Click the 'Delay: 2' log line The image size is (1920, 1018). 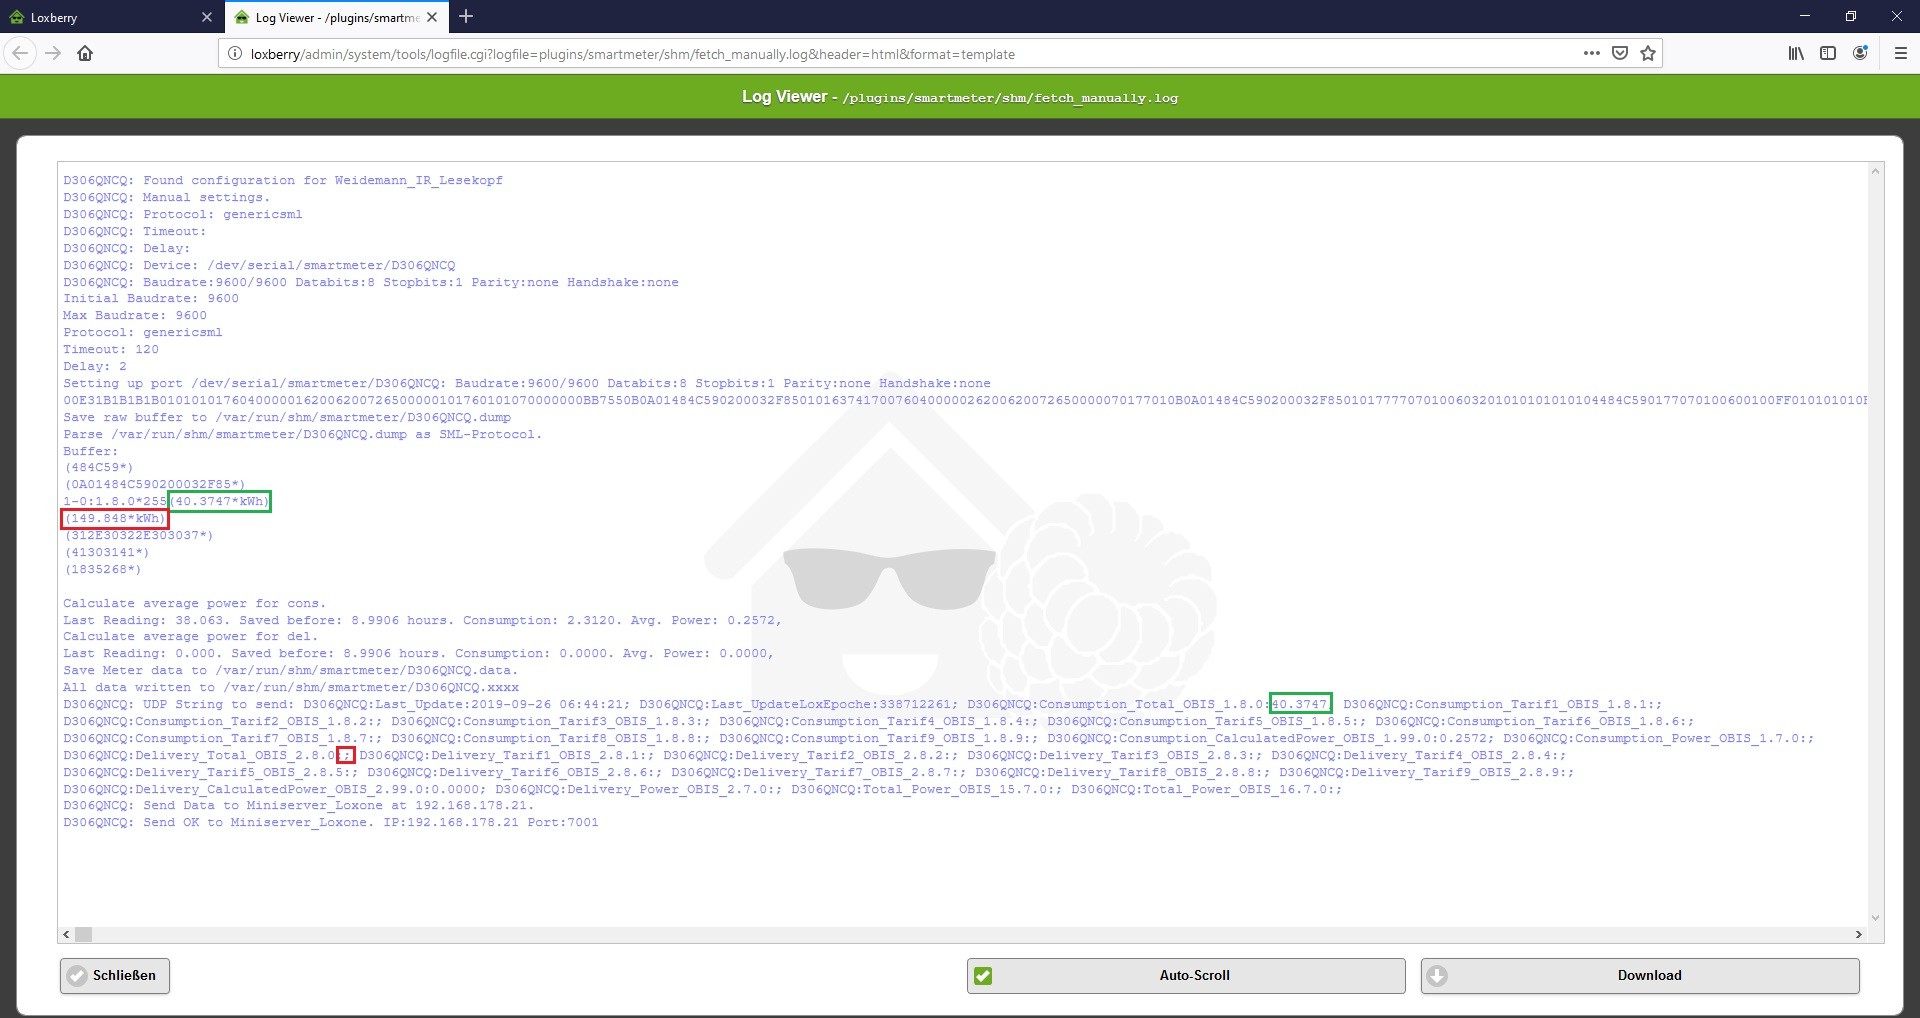pos(95,367)
